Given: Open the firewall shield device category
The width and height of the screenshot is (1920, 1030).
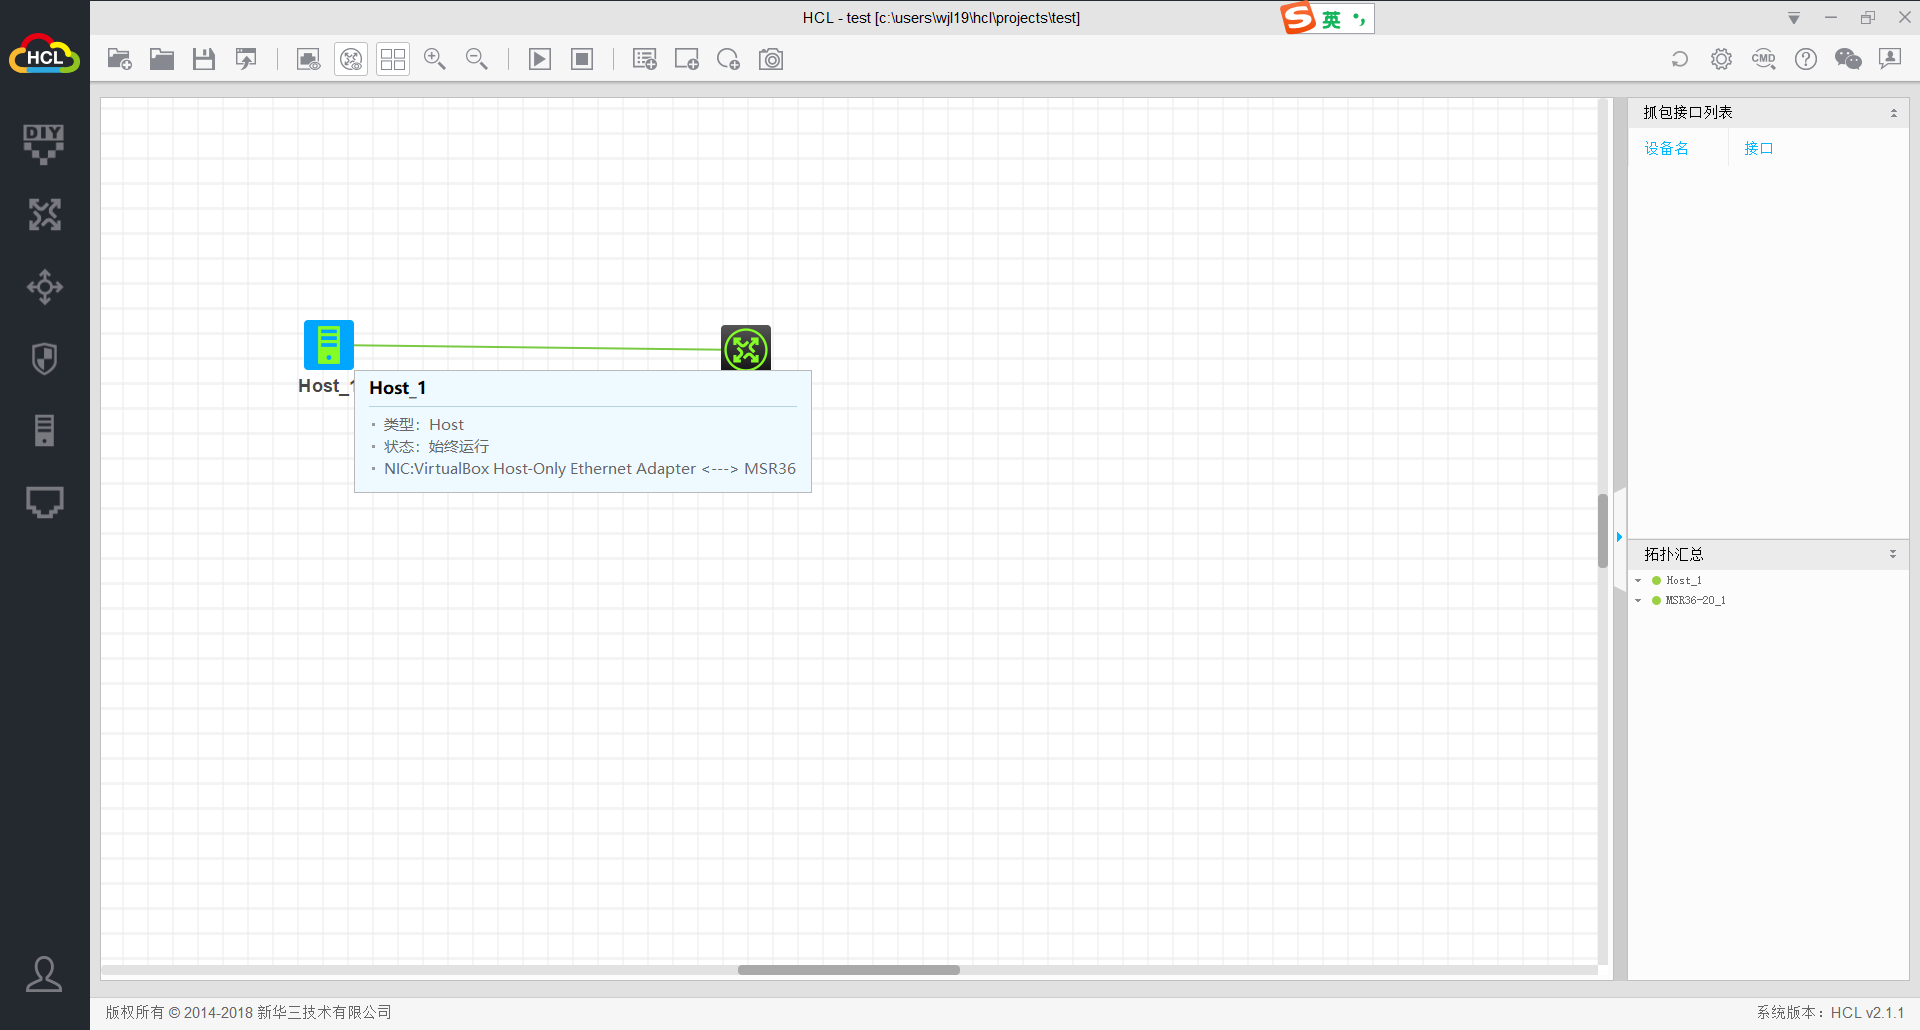Looking at the screenshot, I should [x=44, y=359].
